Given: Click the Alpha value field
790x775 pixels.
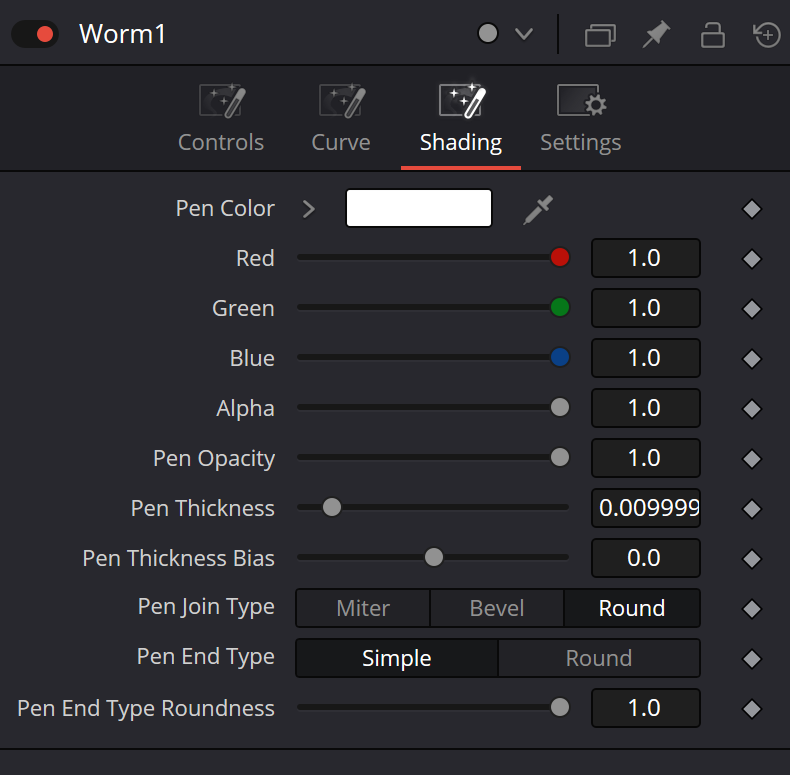Looking at the screenshot, I should point(645,408).
